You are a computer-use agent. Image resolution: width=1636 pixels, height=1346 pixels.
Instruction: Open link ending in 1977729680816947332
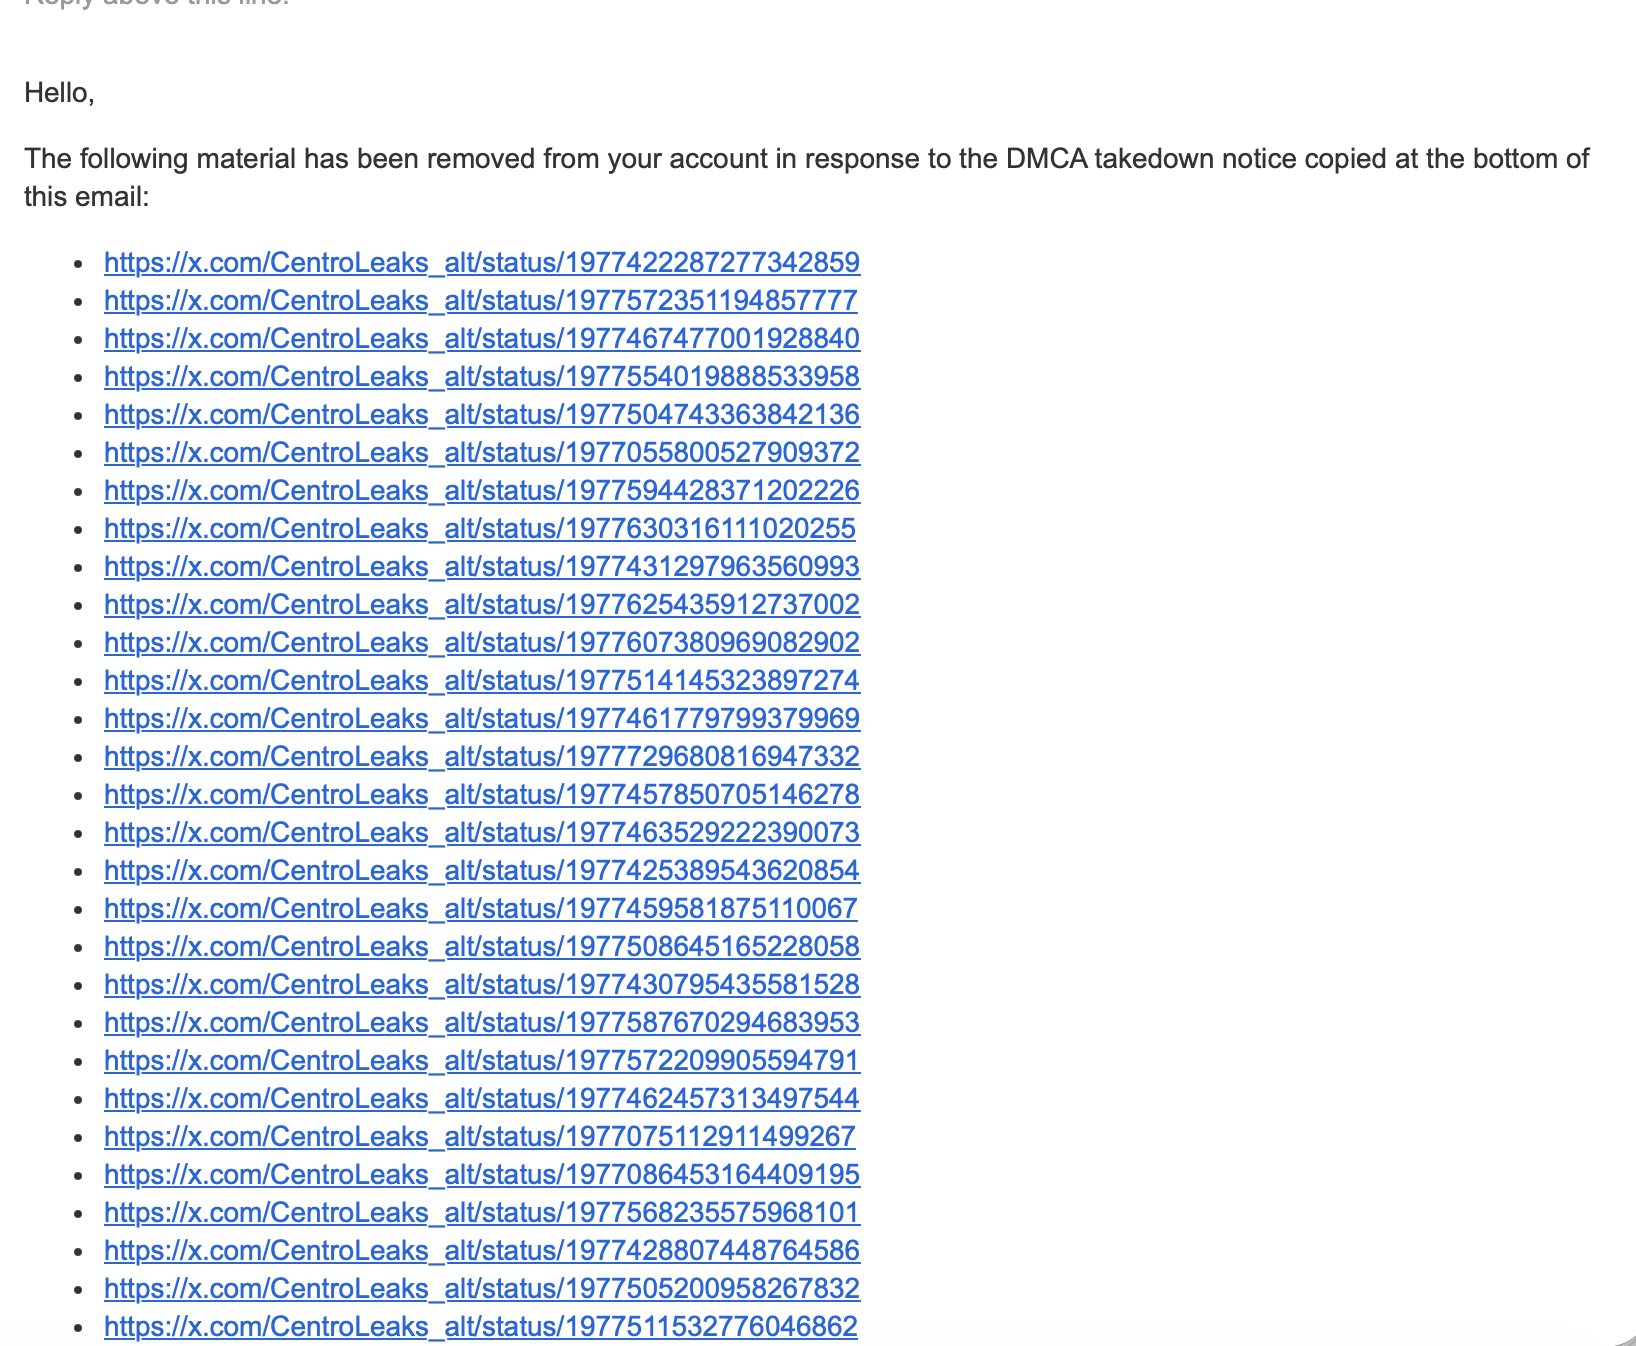pos(482,757)
